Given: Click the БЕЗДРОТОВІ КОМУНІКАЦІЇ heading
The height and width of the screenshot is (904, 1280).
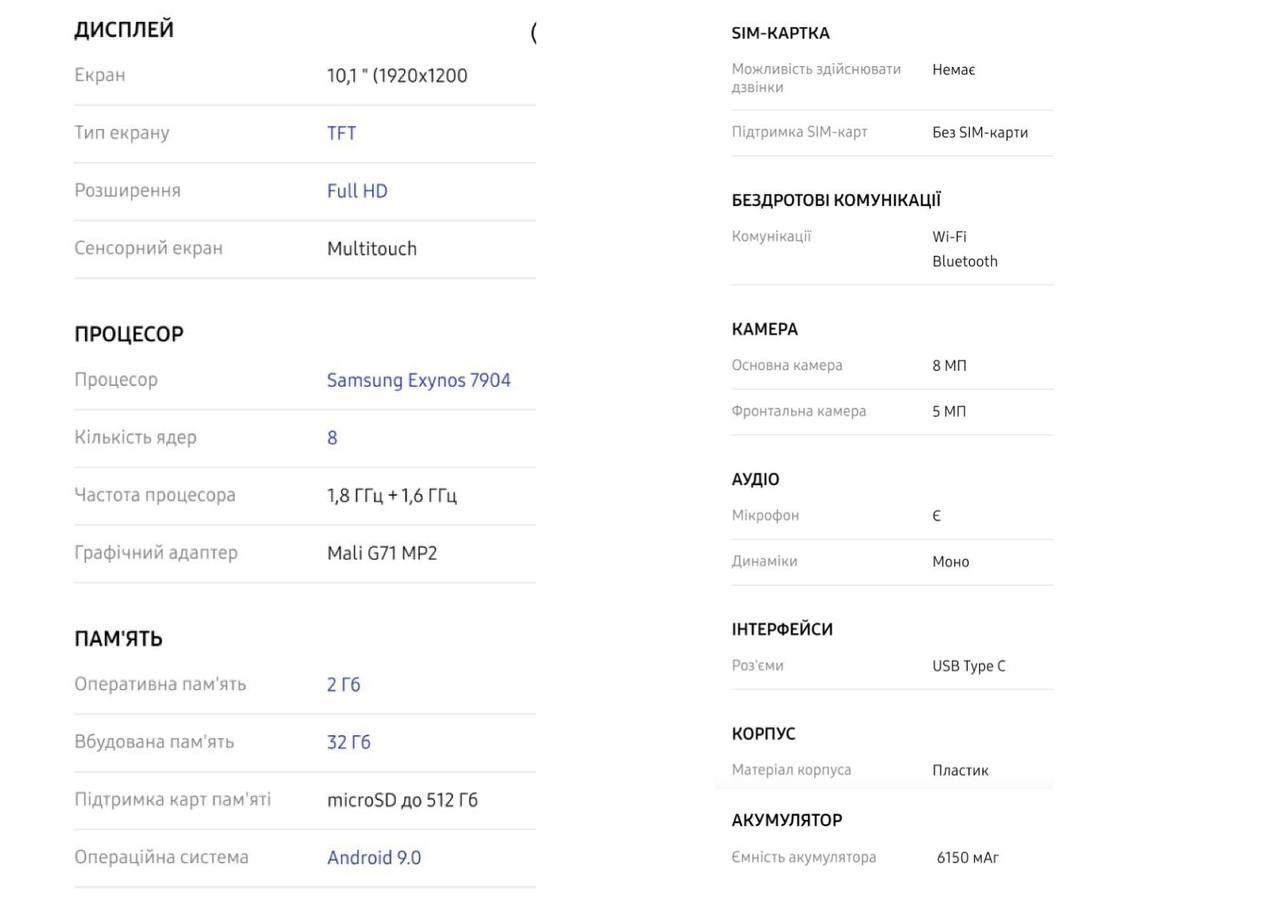Looking at the screenshot, I should point(835,200).
